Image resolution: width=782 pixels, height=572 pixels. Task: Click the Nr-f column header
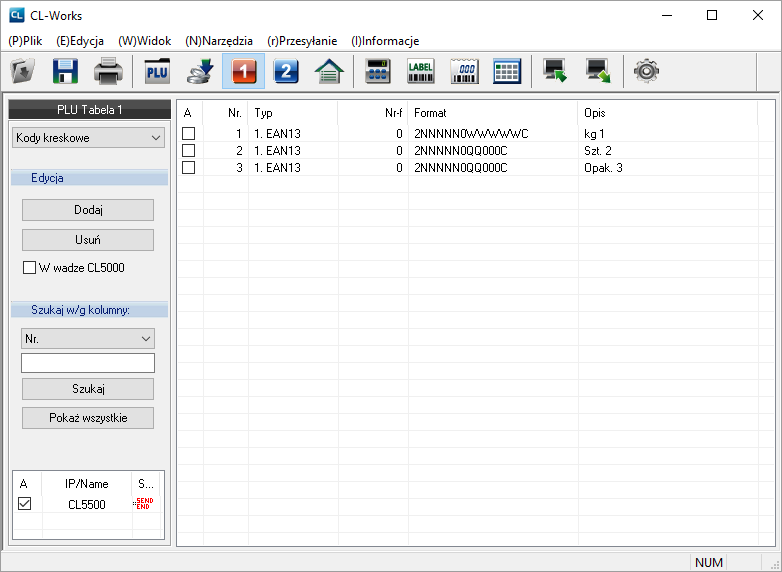pyautogui.click(x=373, y=113)
